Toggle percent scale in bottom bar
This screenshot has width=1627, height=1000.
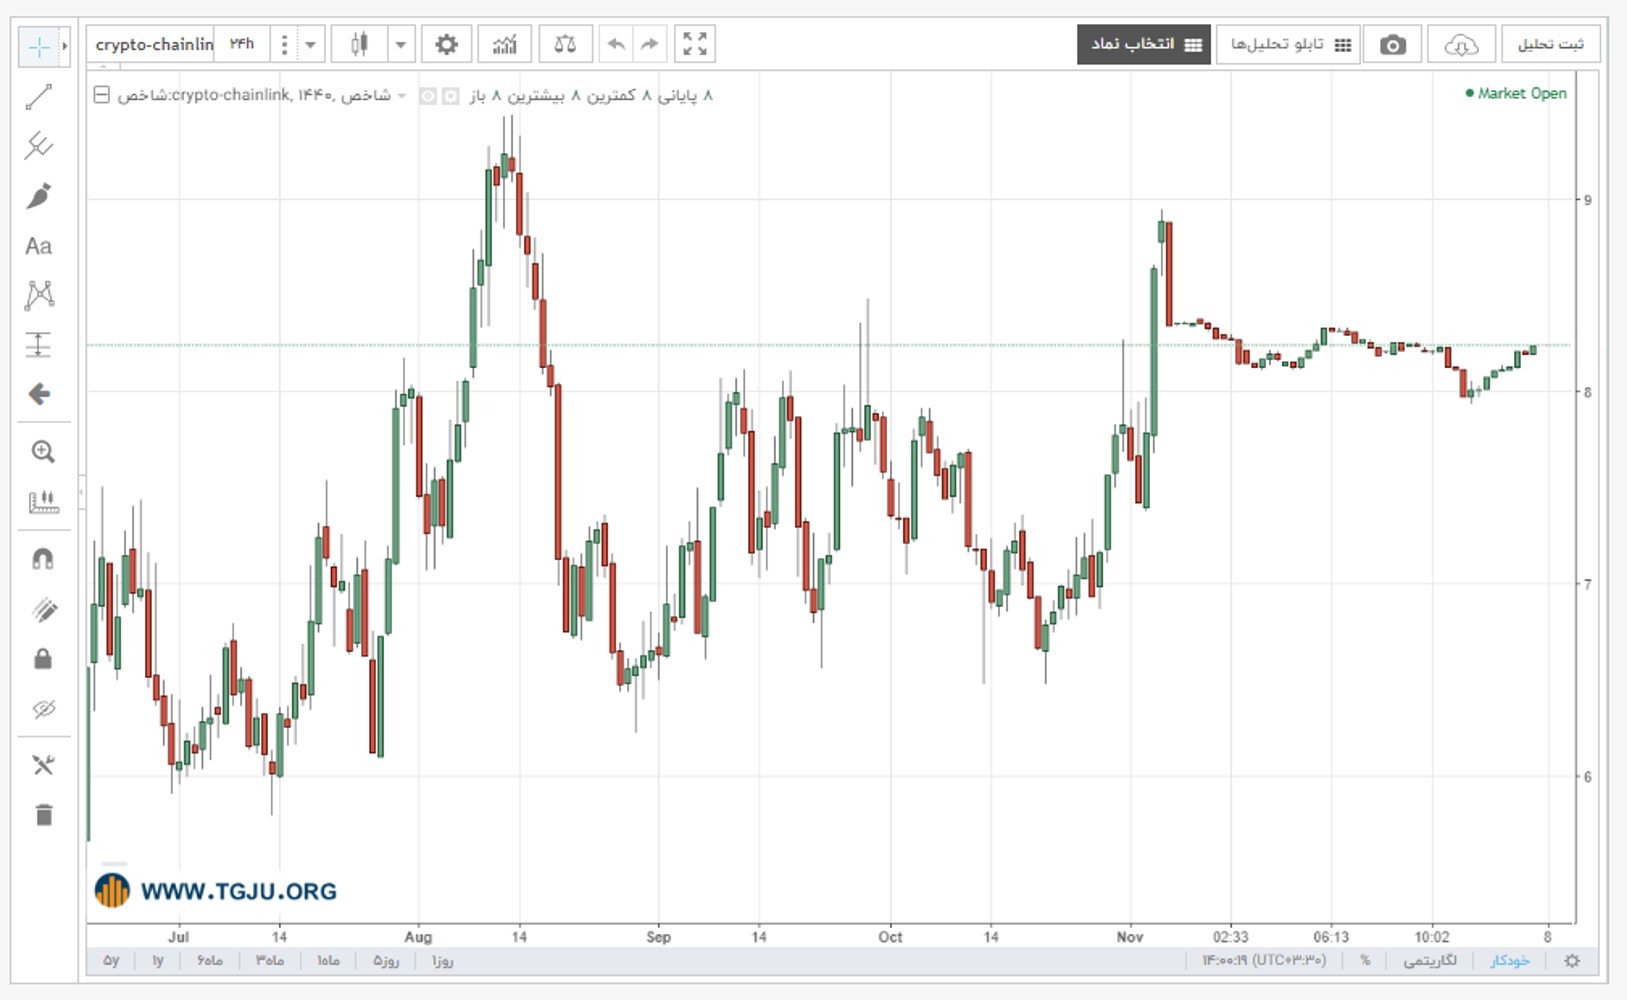[x=1365, y=961]
